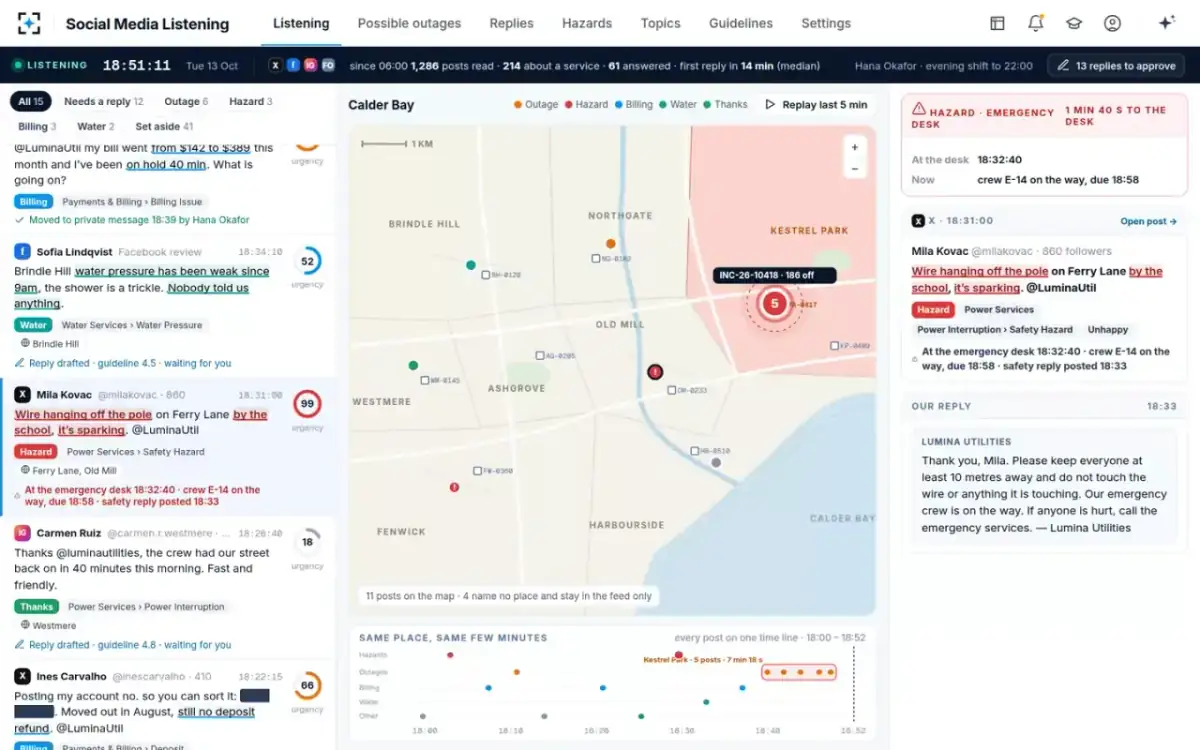Click the grey dot near Harbourside
The image size is (1200, 750).
tap(715, 463)
